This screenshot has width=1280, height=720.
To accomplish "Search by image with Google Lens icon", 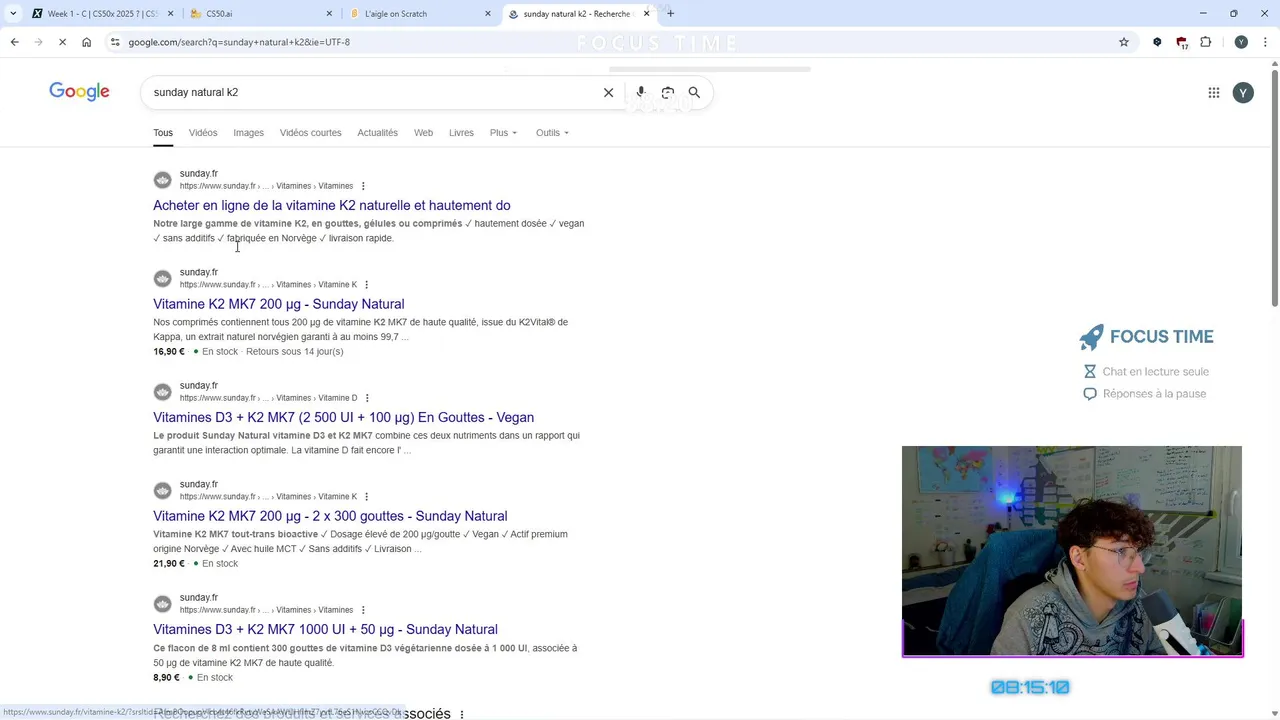I will (x=668, y=92).
